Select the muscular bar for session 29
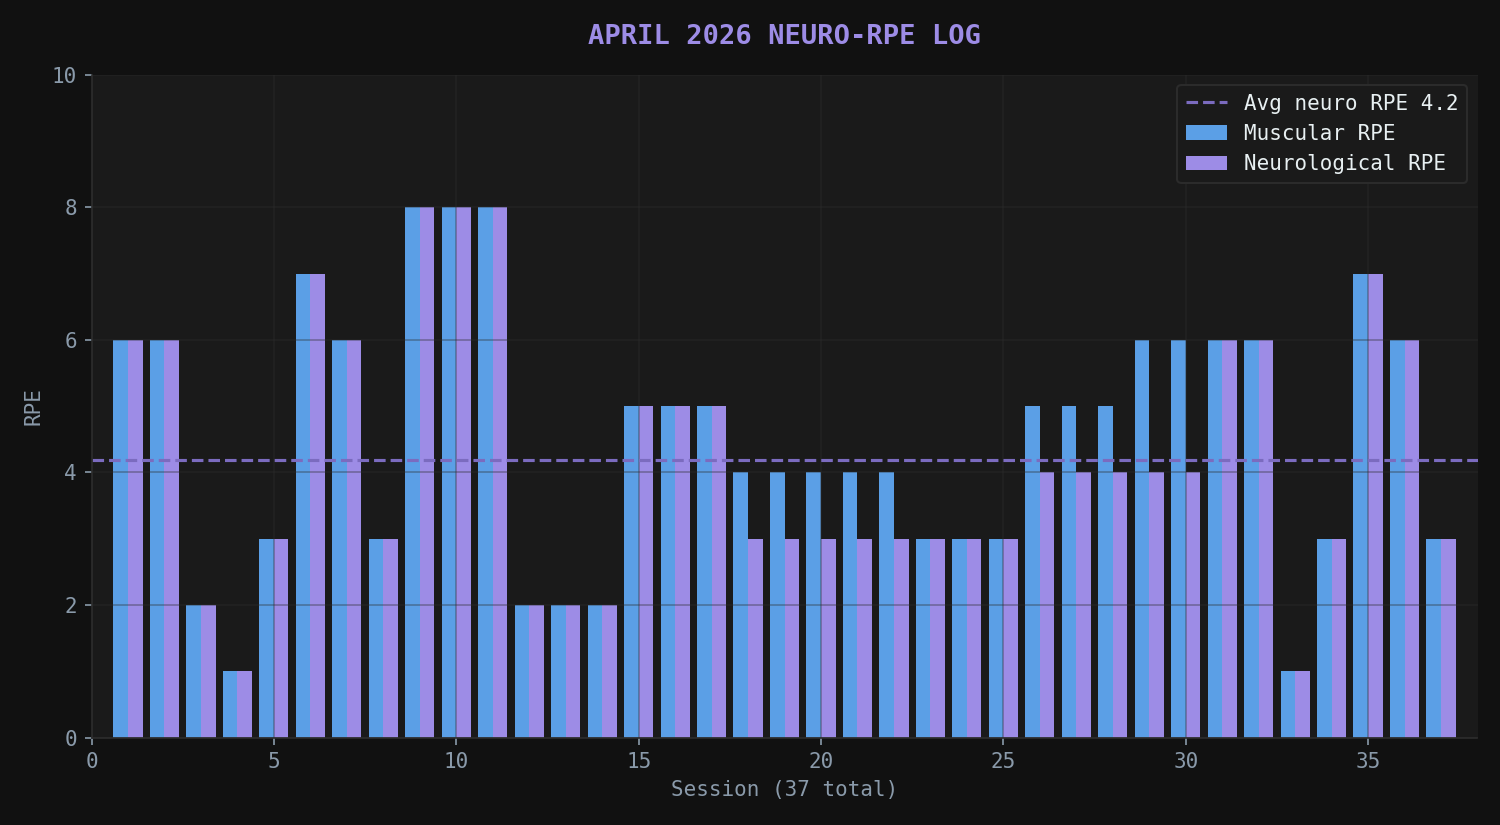The width and height of the screenshot is (1500, 825). [x=1142, y=539]
